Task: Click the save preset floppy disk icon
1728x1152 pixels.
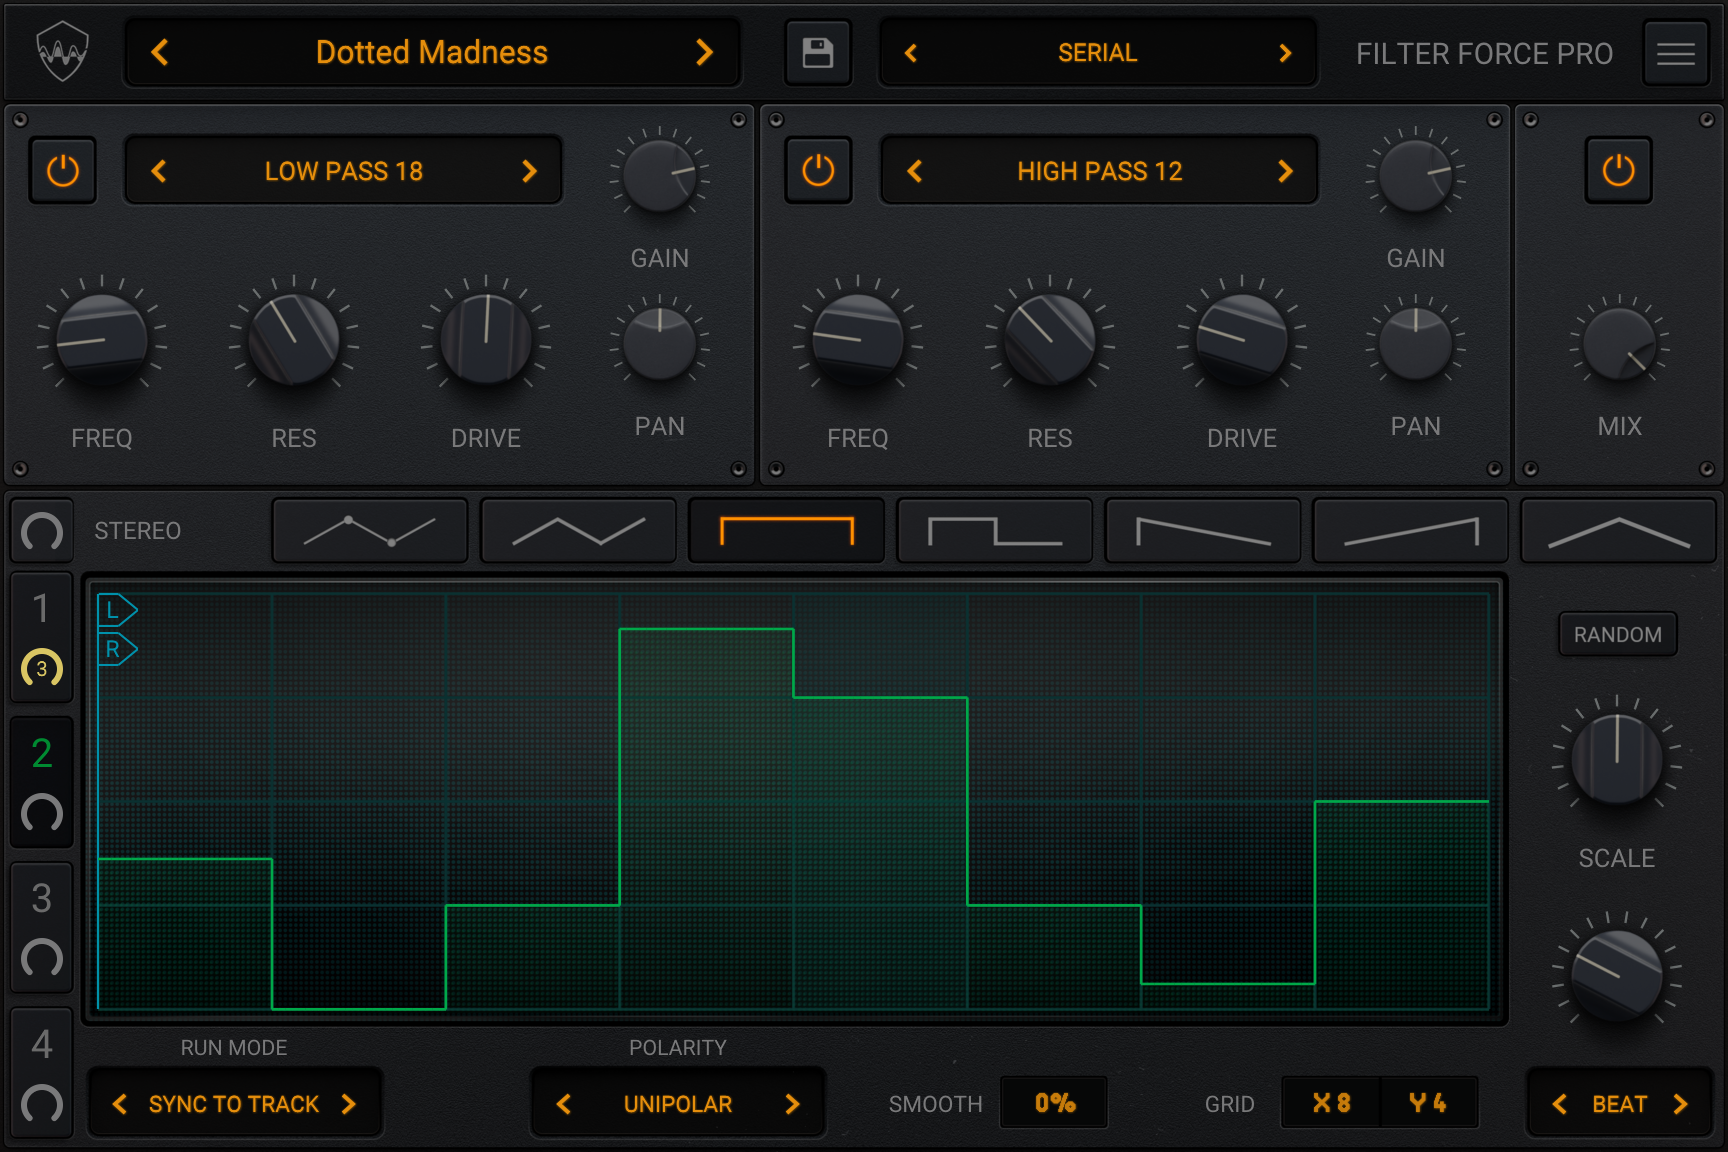Action: [817, 53]
